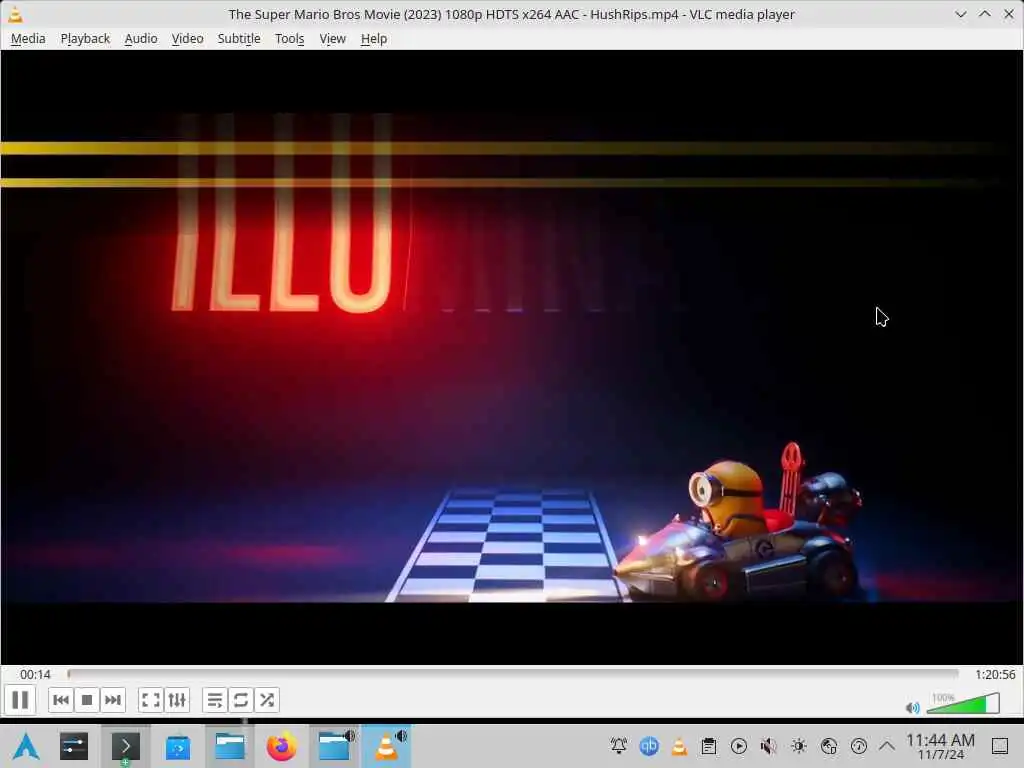Open the Subtitle menu
1024x768 pixels.
239,39
